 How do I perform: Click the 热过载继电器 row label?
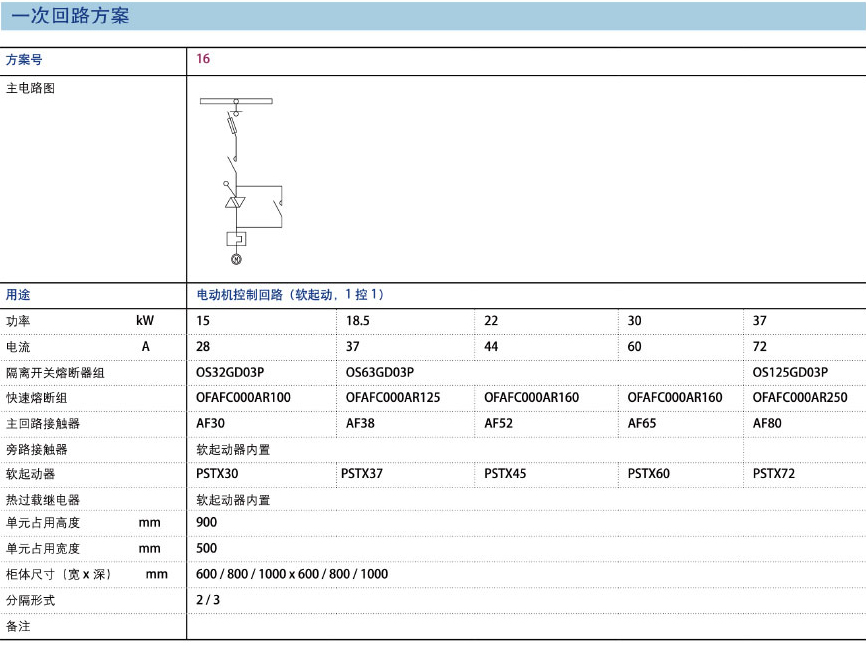pos(43,500)
